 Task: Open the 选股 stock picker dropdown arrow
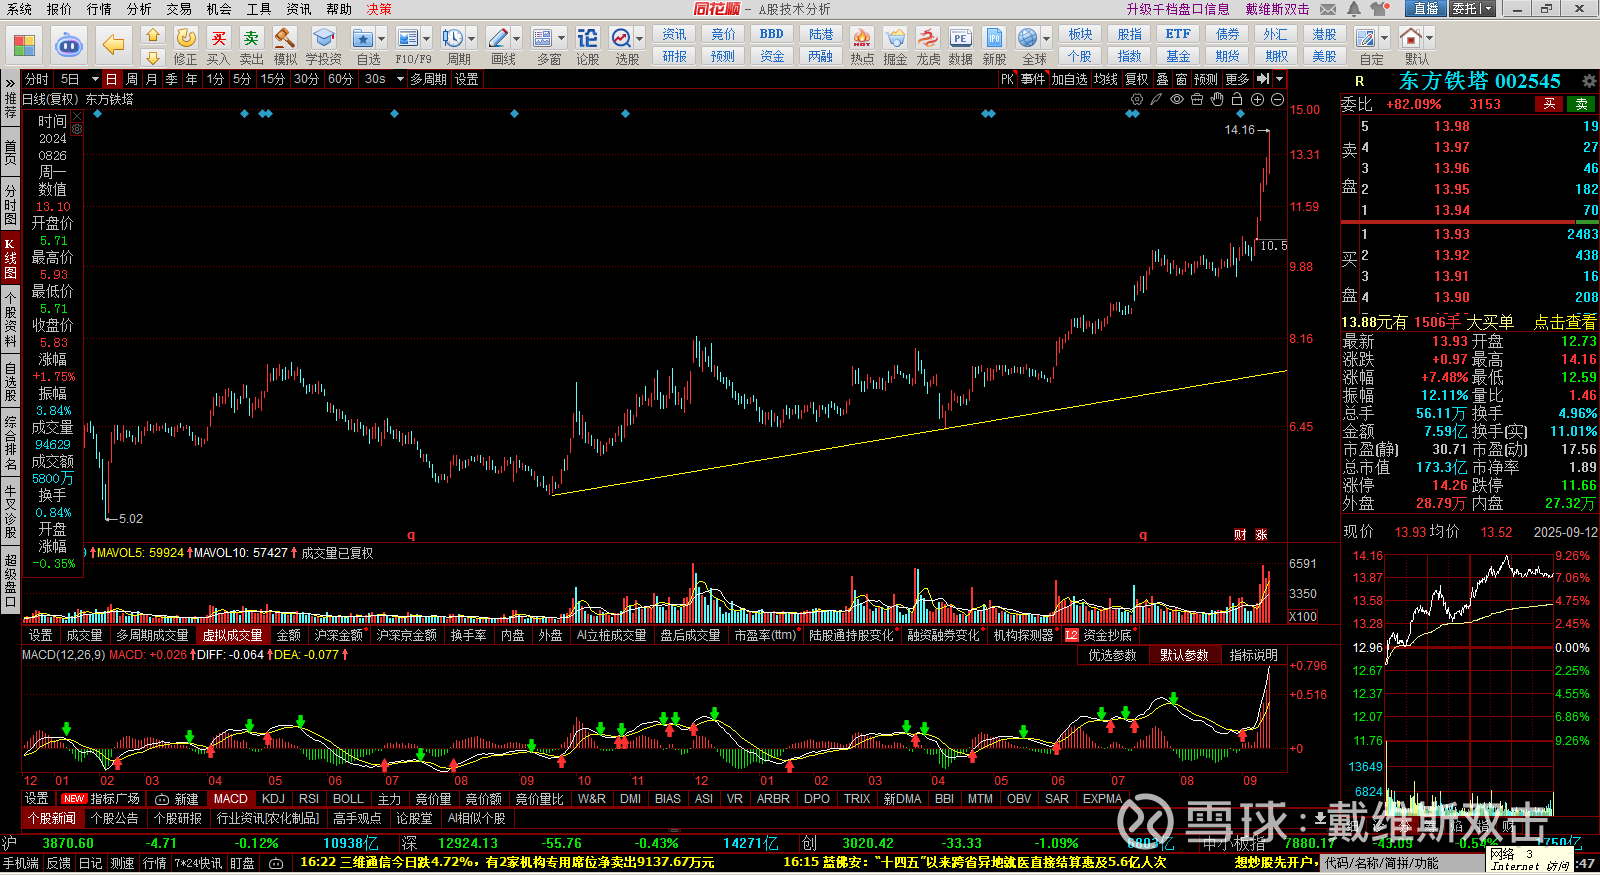tap(639, 39)
